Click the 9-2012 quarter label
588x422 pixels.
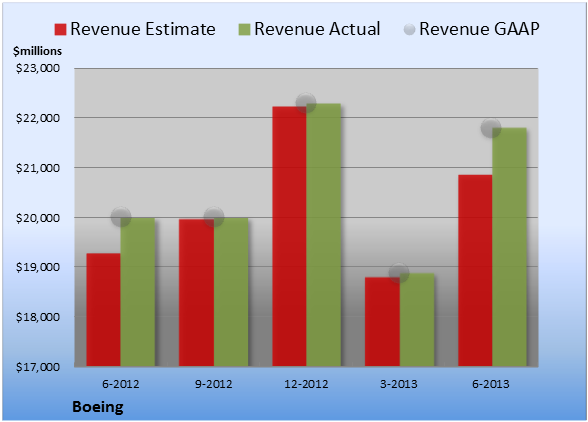pos(214,384)
